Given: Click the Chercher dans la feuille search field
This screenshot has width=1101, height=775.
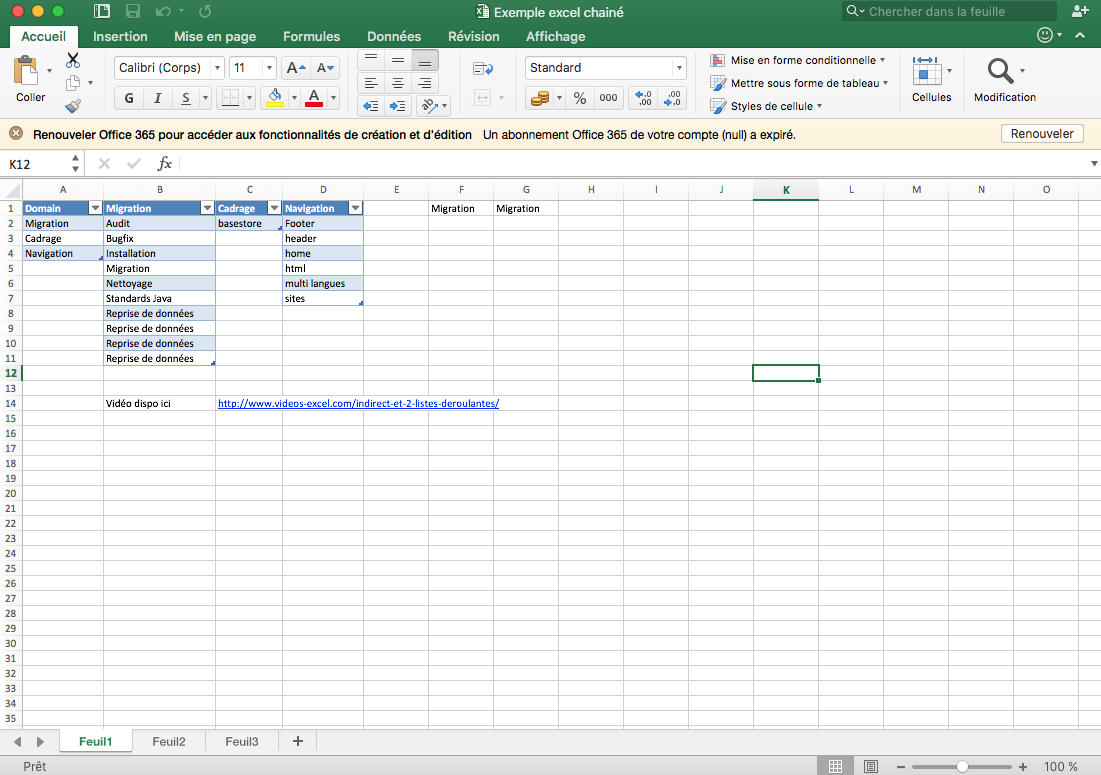Looking at the screenshot, I should (949, 11).
